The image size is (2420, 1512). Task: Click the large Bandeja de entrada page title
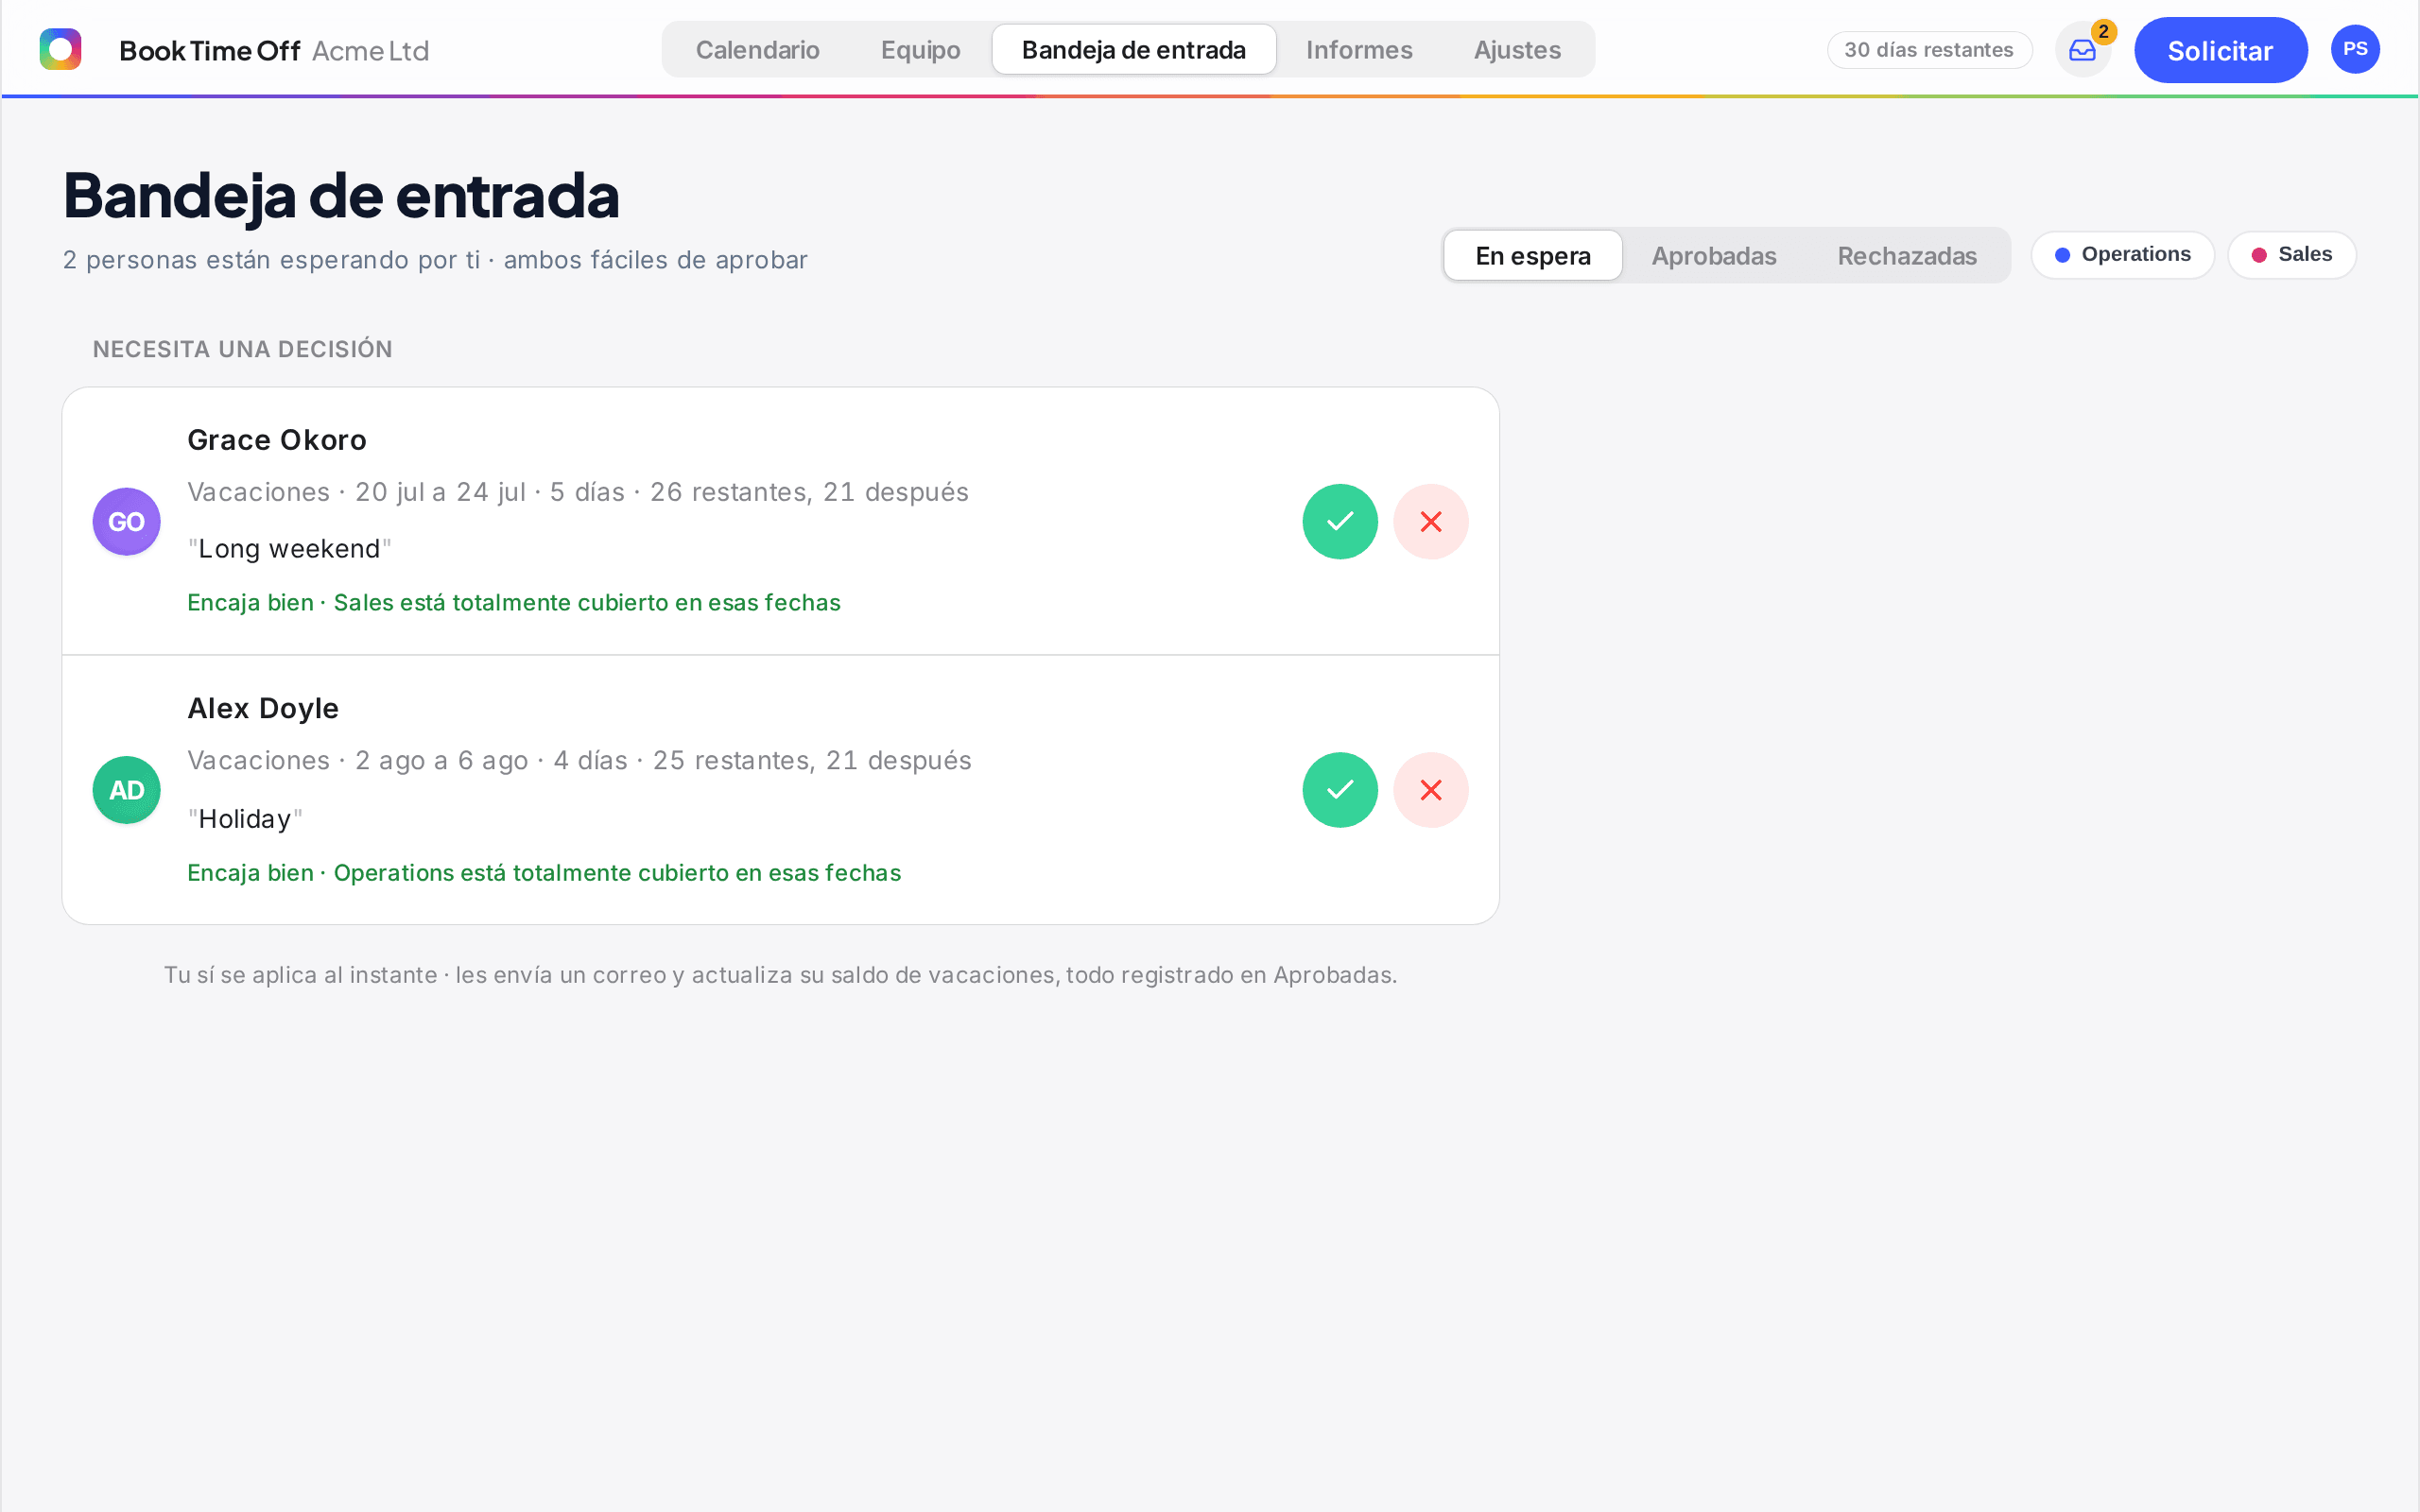click(341, 195)
